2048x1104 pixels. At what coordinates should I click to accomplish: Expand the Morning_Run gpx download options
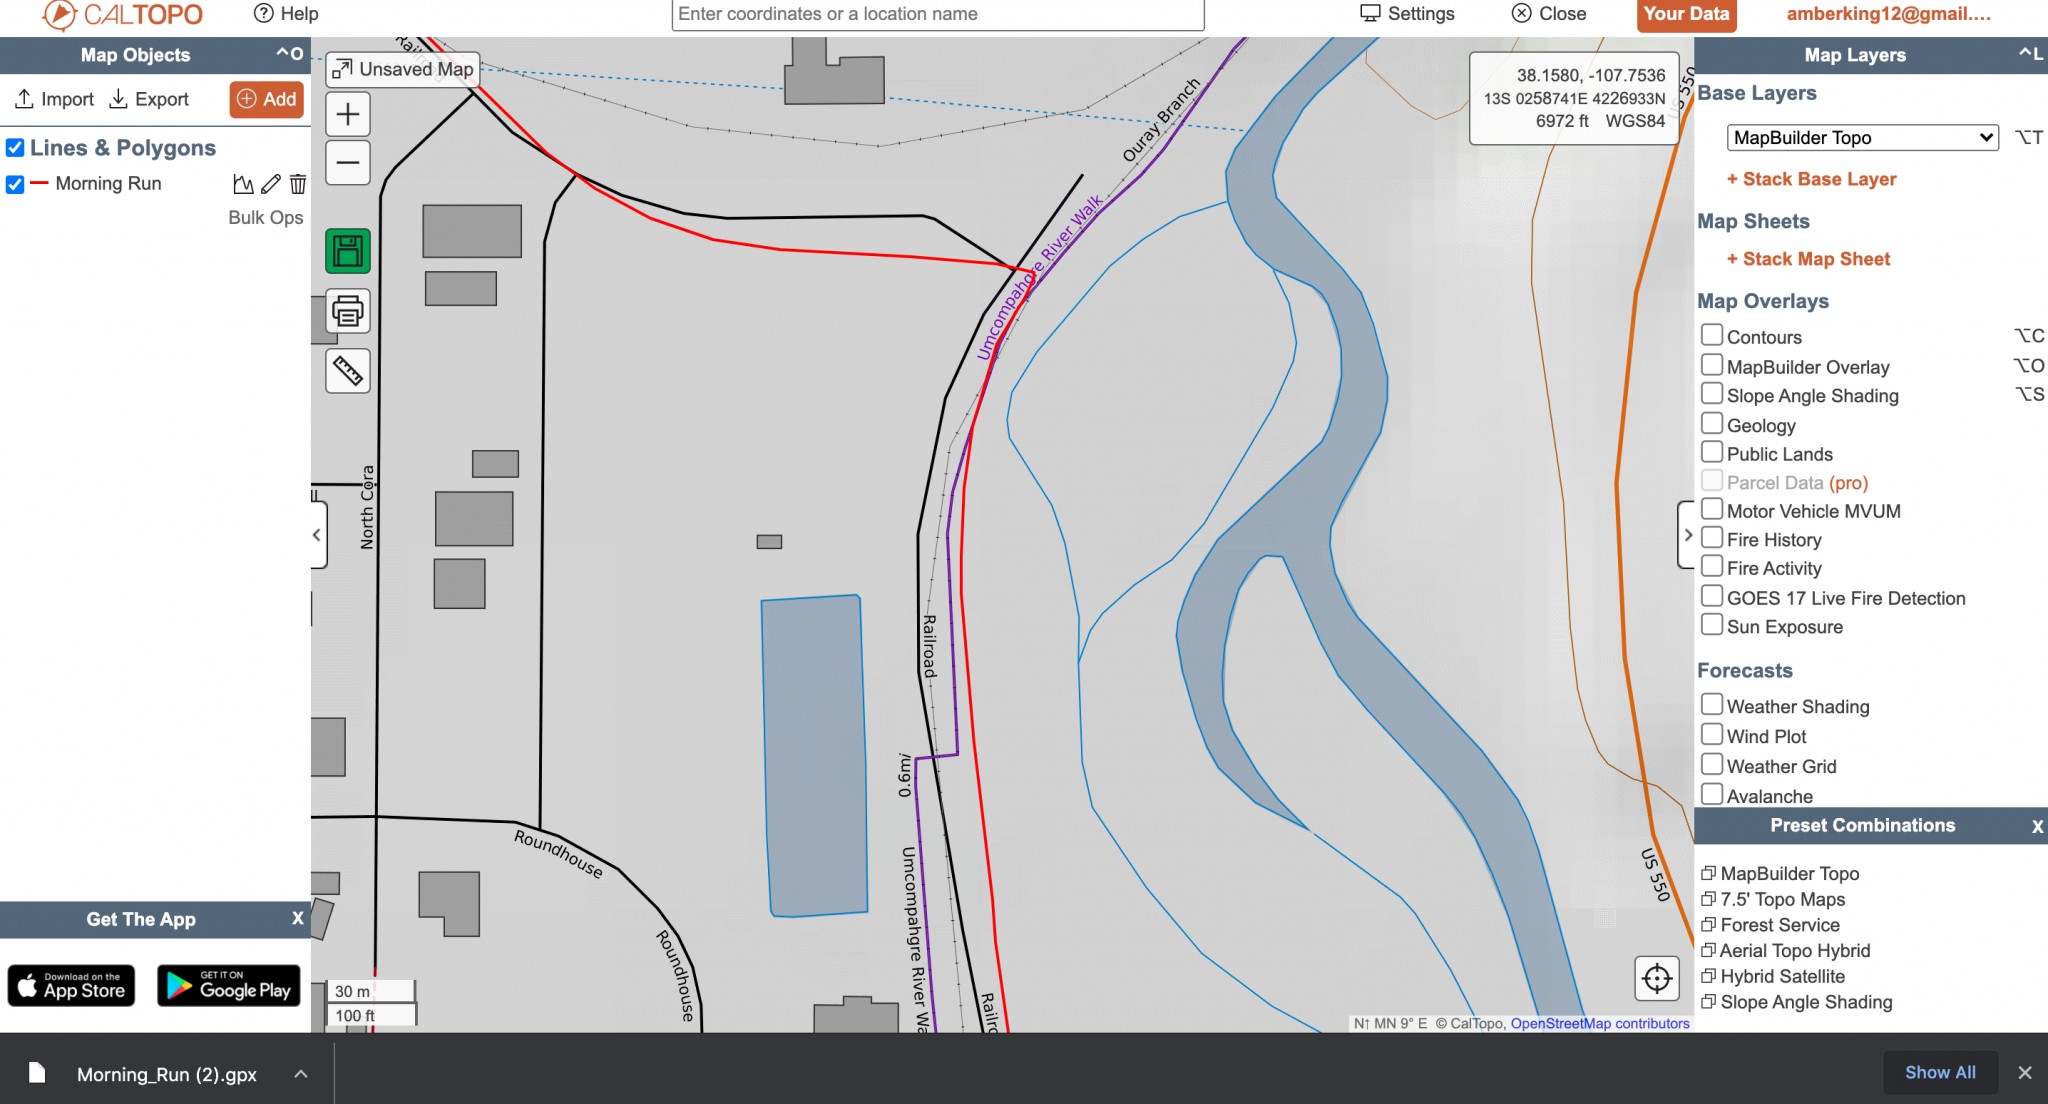point(301,1074)
